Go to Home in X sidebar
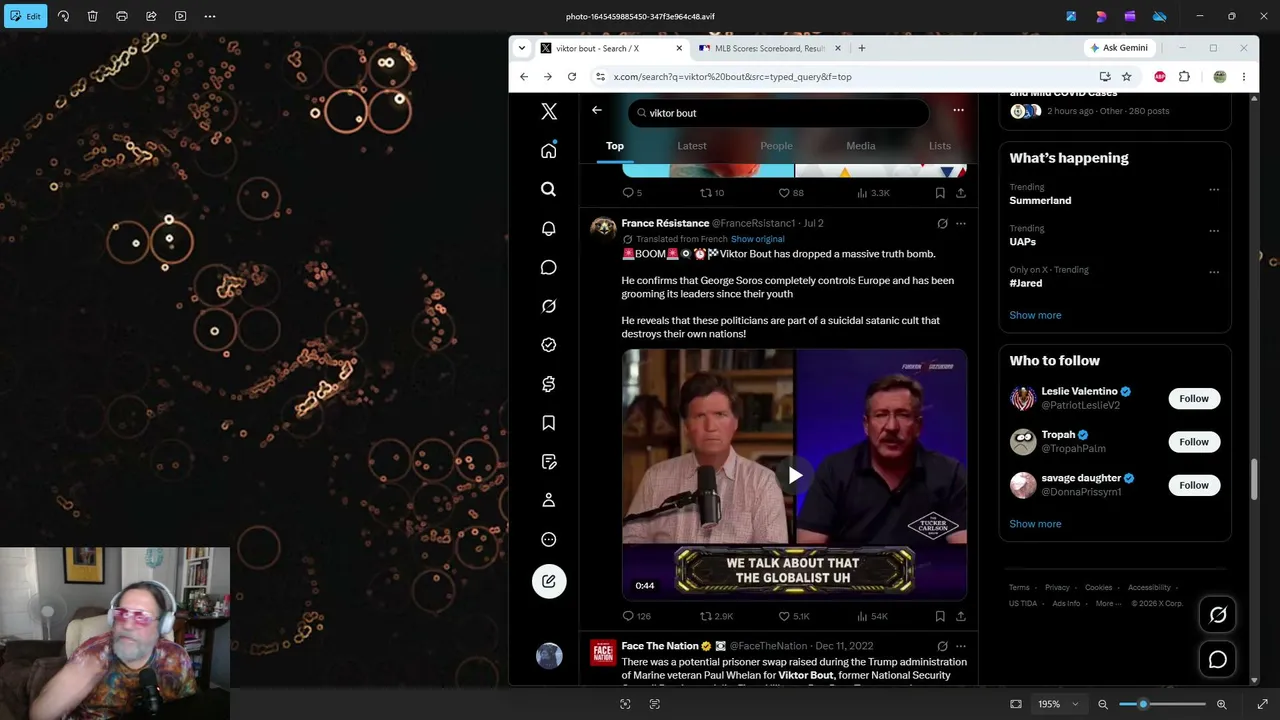This screenshot has height=720, width=1280. pyautogui.click(x=549, y=151)
